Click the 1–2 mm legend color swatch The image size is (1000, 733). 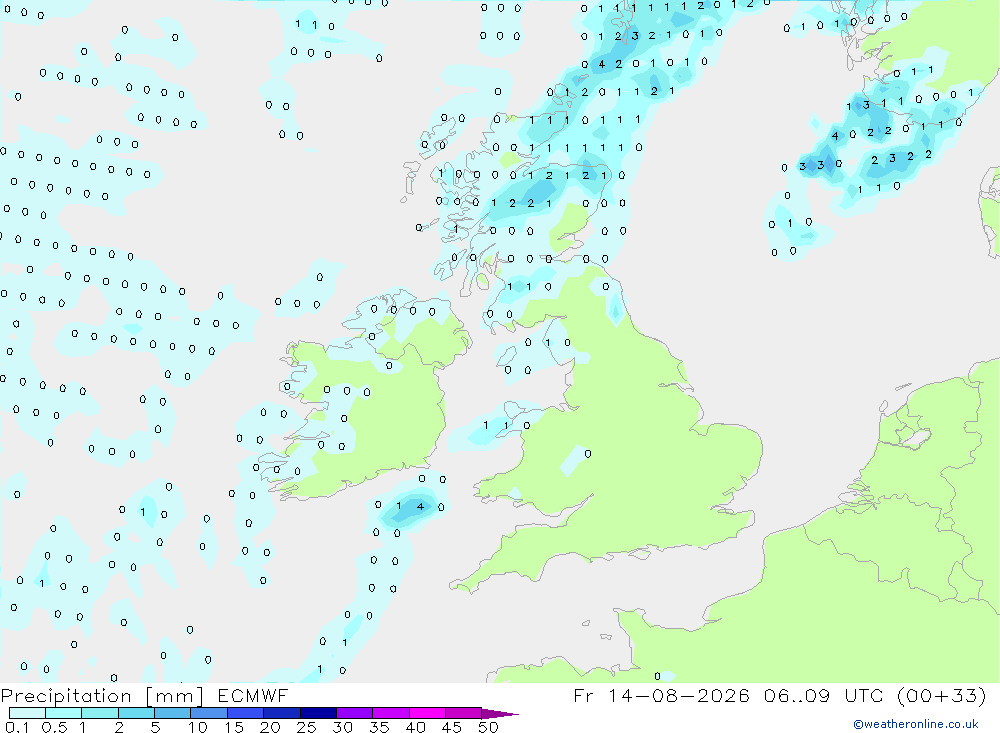tap(99, 713)
